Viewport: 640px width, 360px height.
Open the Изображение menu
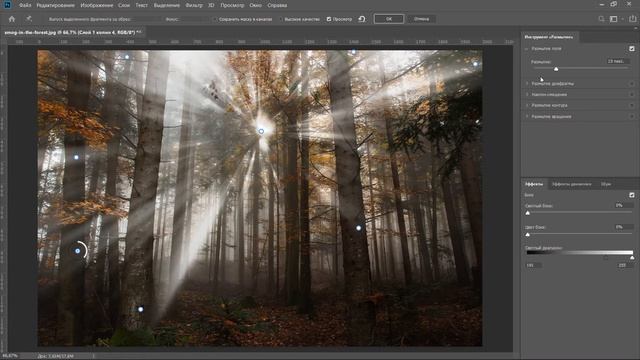pyautogui.click(x=97, y=5)
